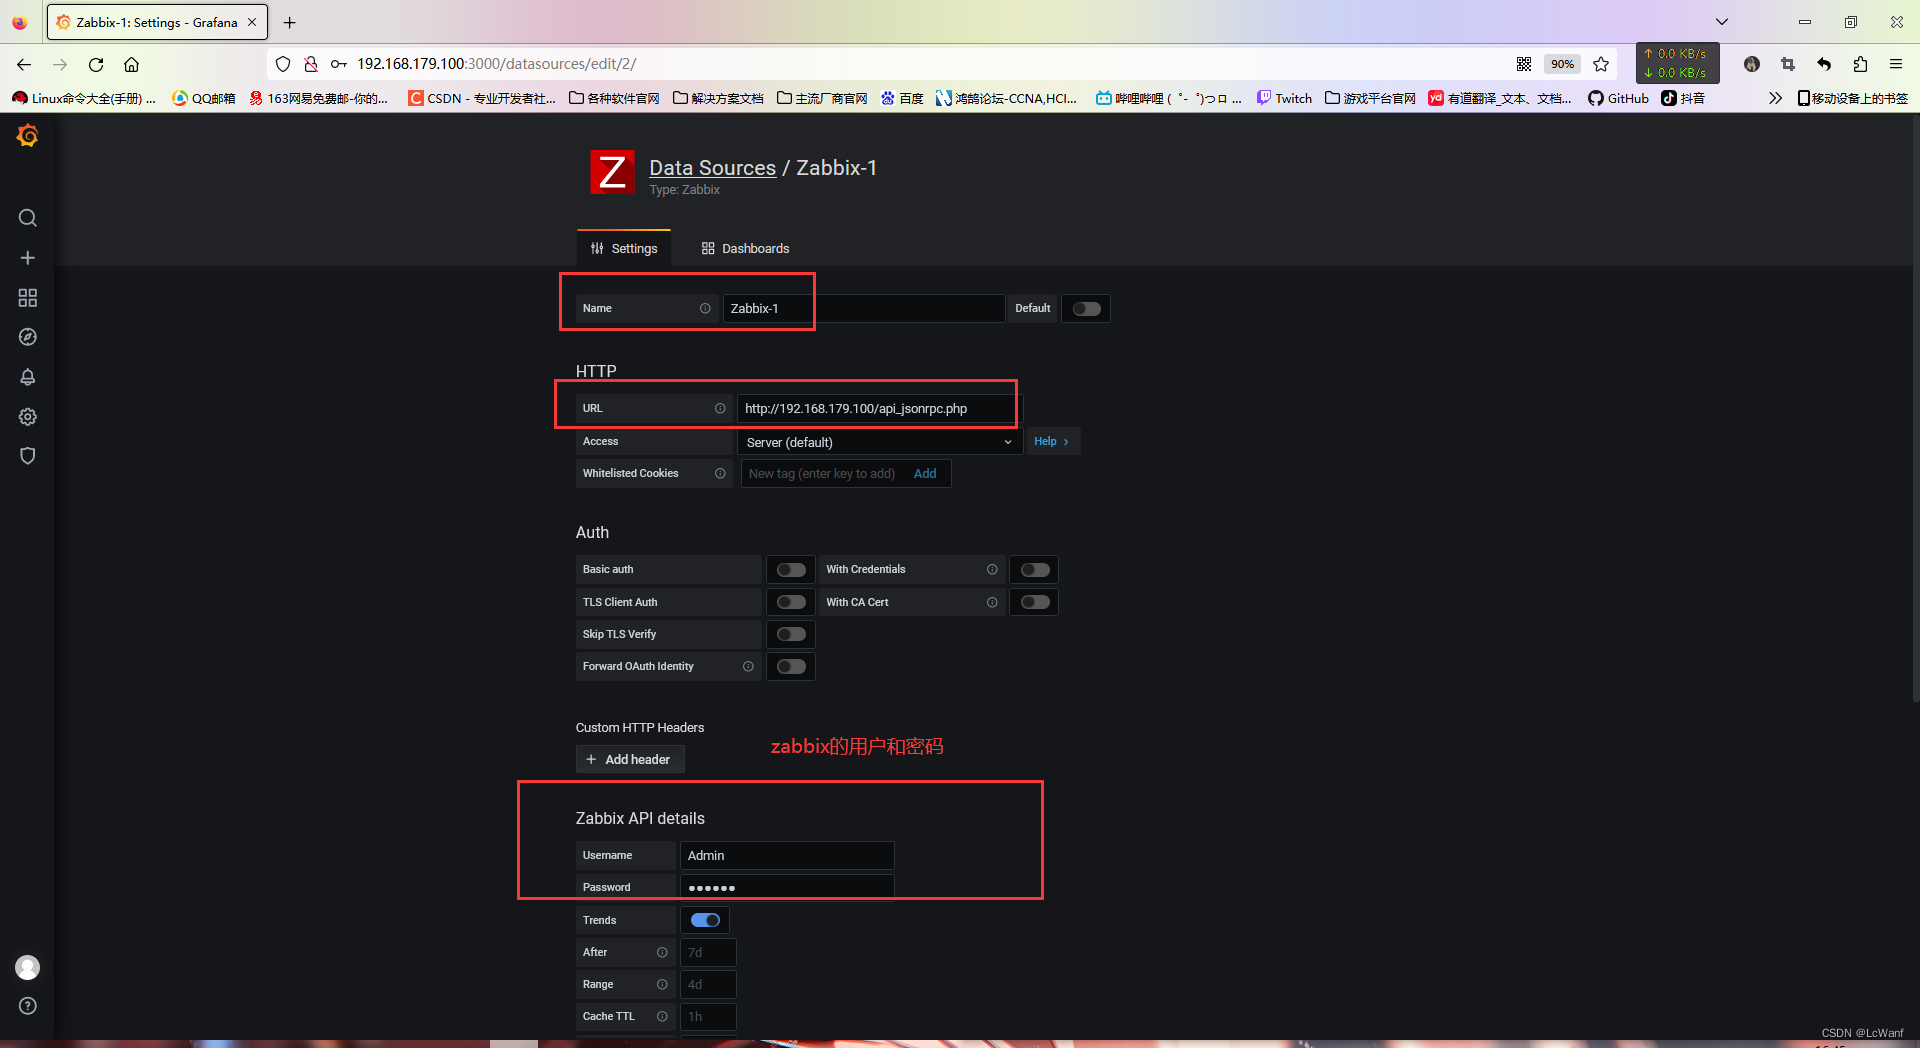Click the Zabbix red Z logo
This screenshot has width=1920, height=1048.
[x=612, y=172]
